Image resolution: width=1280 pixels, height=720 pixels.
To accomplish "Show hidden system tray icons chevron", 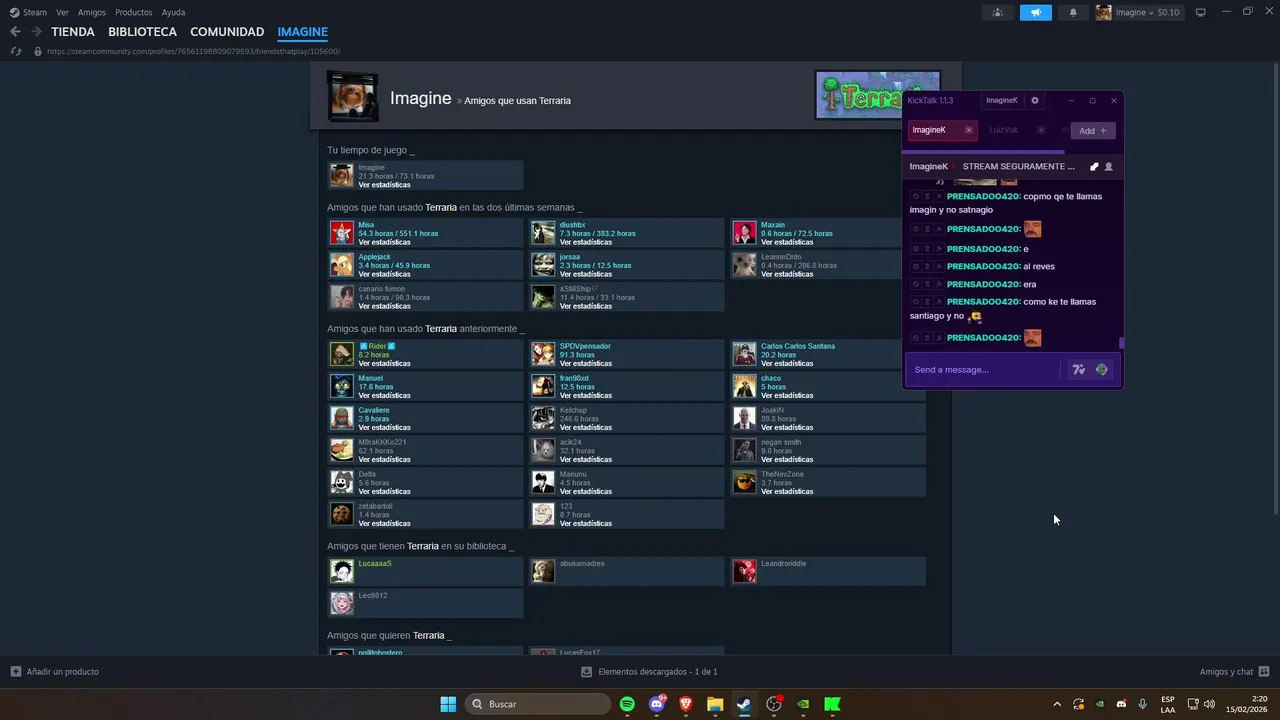I will [x=1057, y=704].
